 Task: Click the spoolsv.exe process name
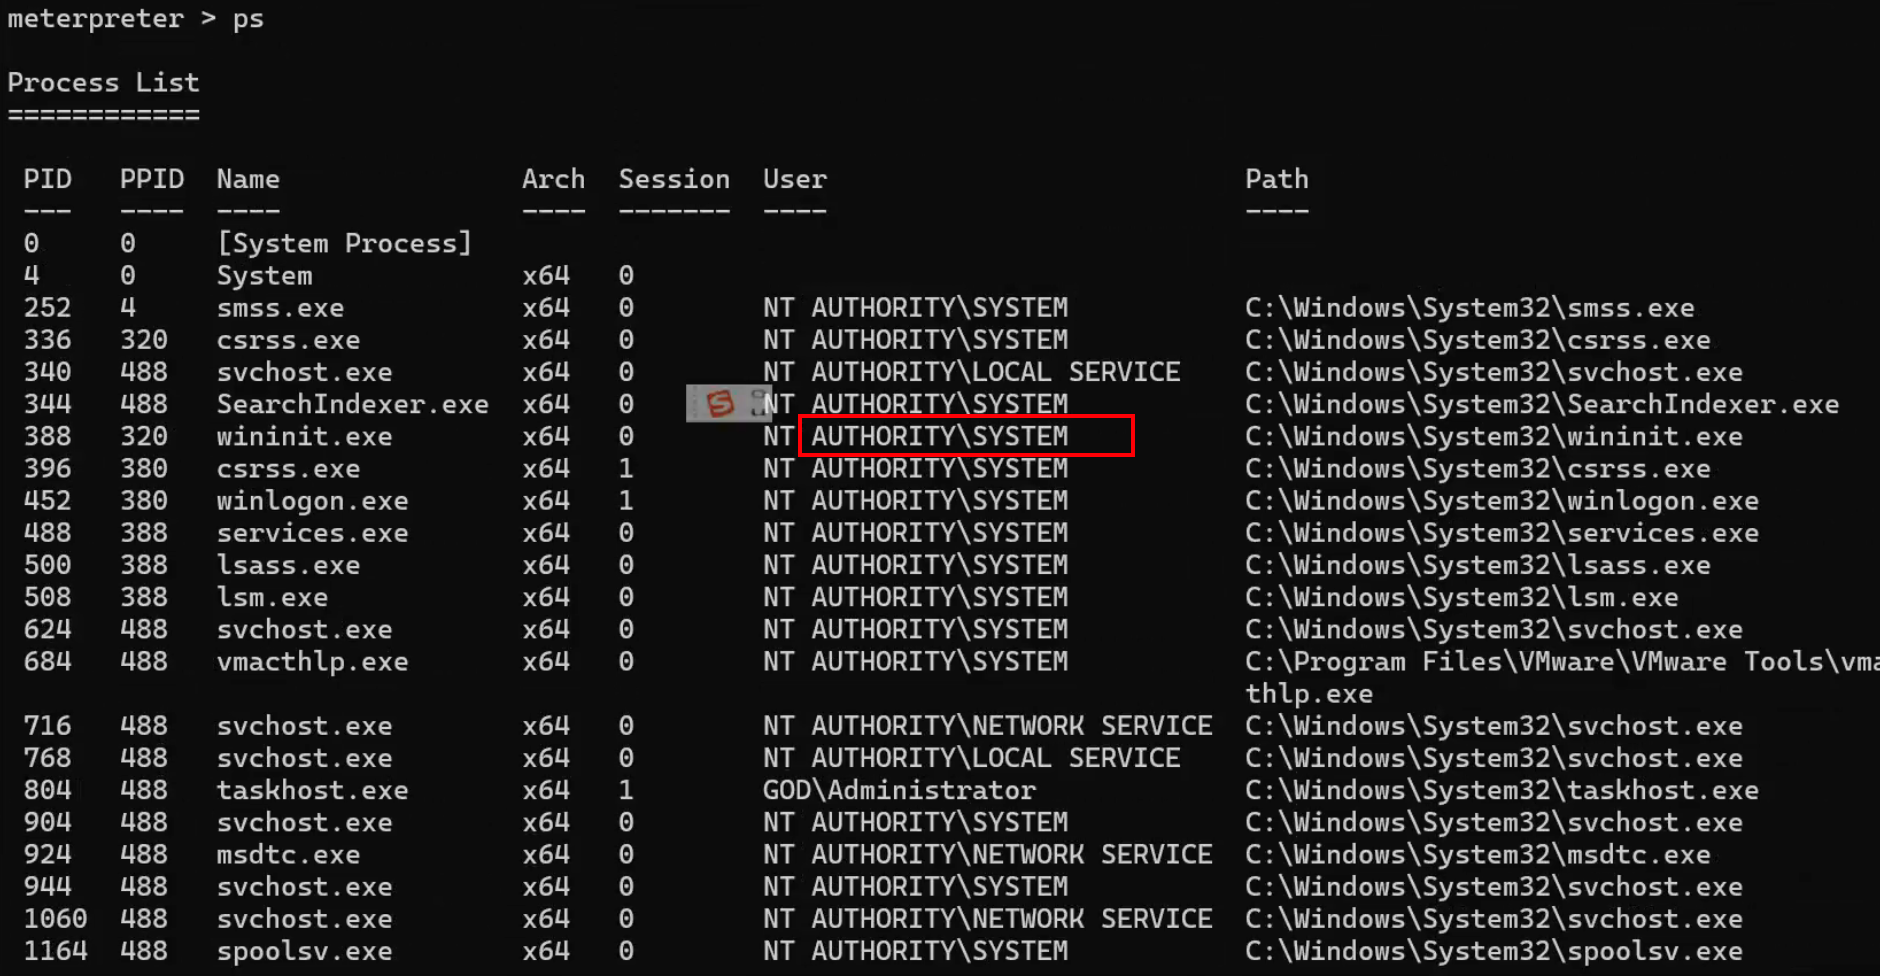click(x=304, y=951)
